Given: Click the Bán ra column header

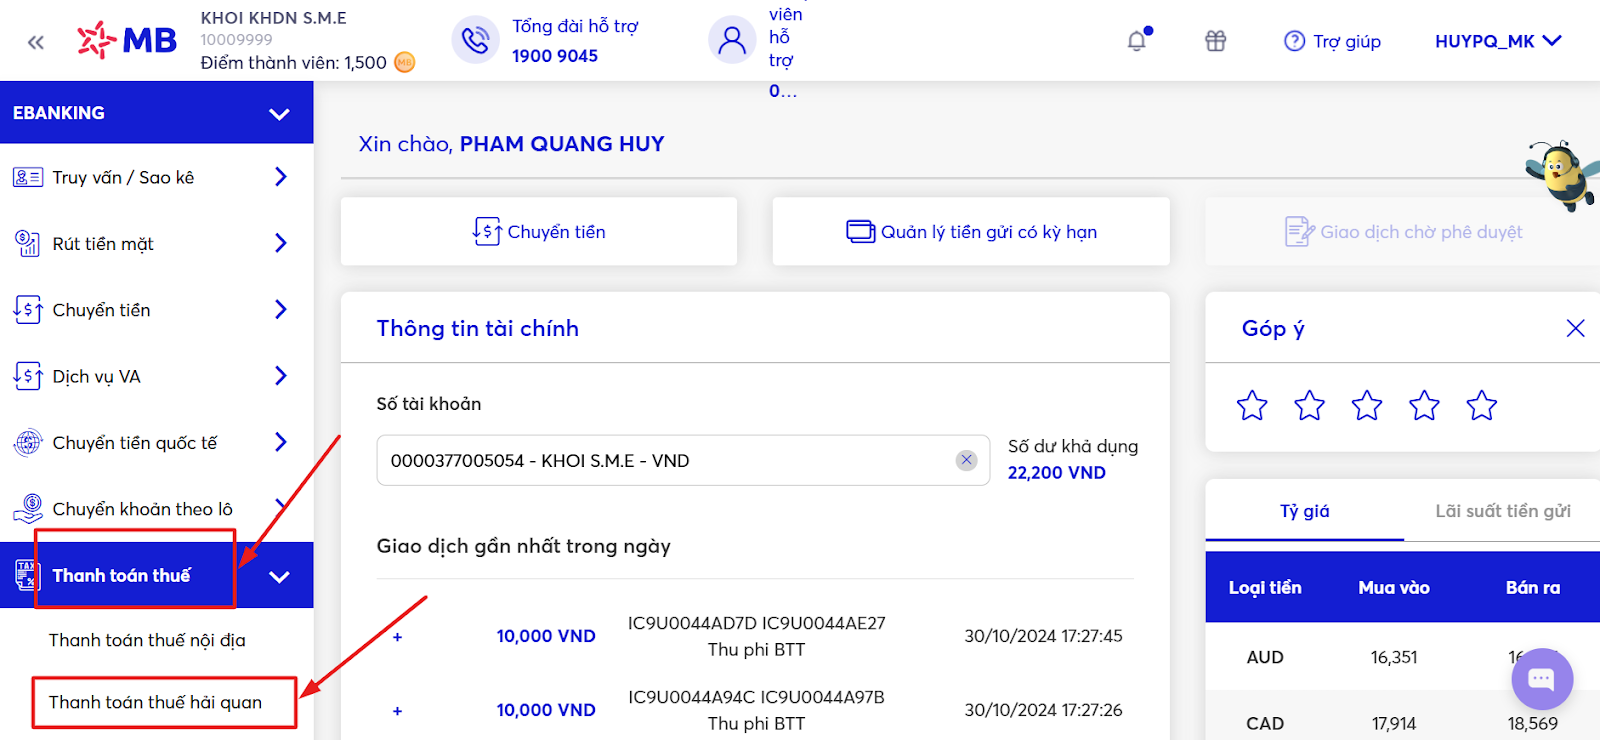Looking at the screenshot, I should (1533, 588).
